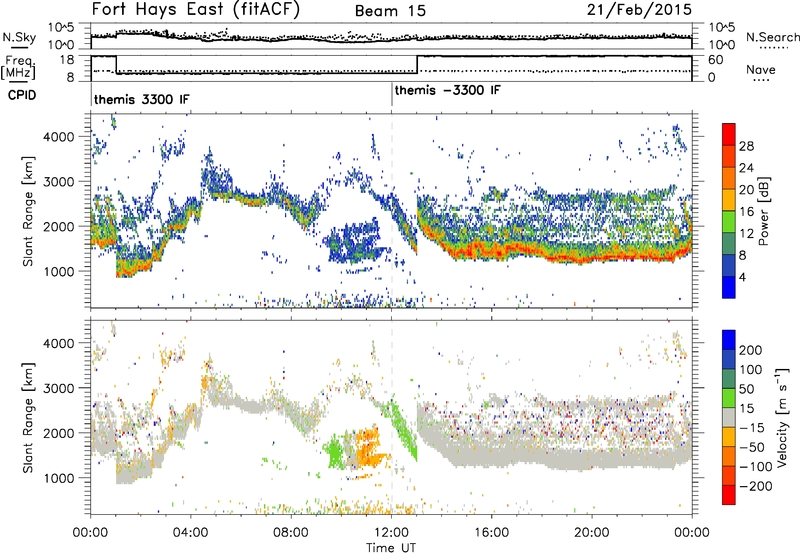Click the power panel 'Slant Range [km]' label
Viewport: 800px width, 554px height.
(28, 211)
